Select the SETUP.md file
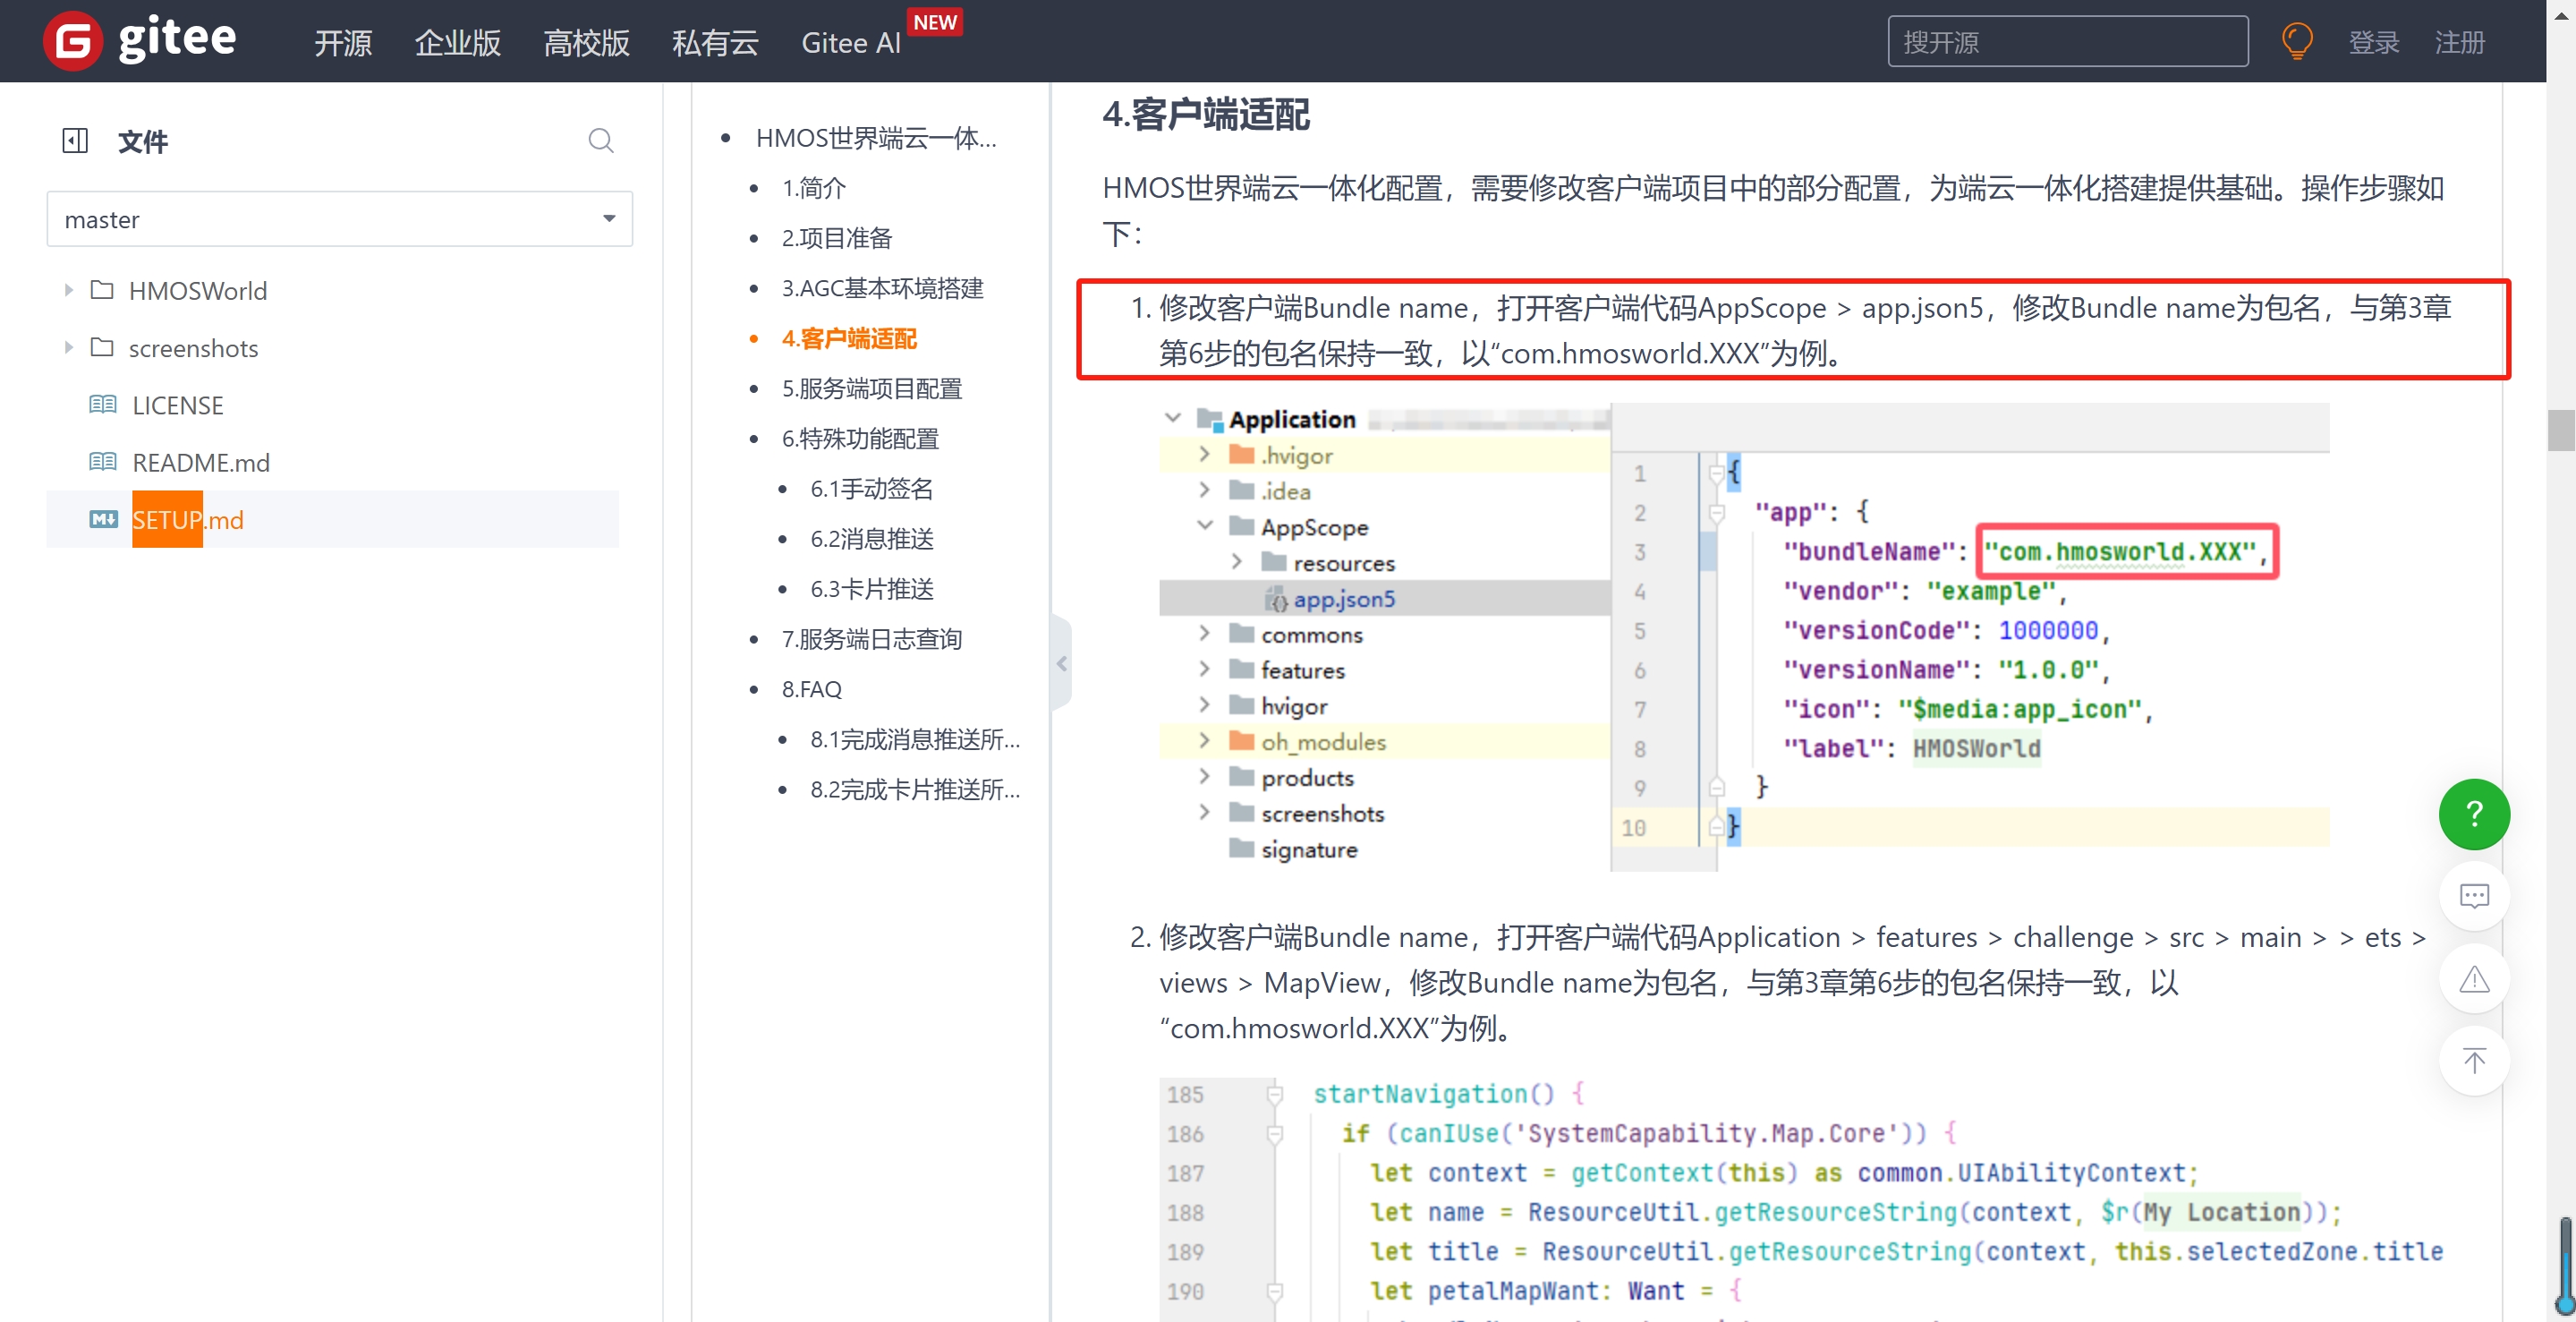The width and height of the screenshot is (2576, 1322). 188,519
